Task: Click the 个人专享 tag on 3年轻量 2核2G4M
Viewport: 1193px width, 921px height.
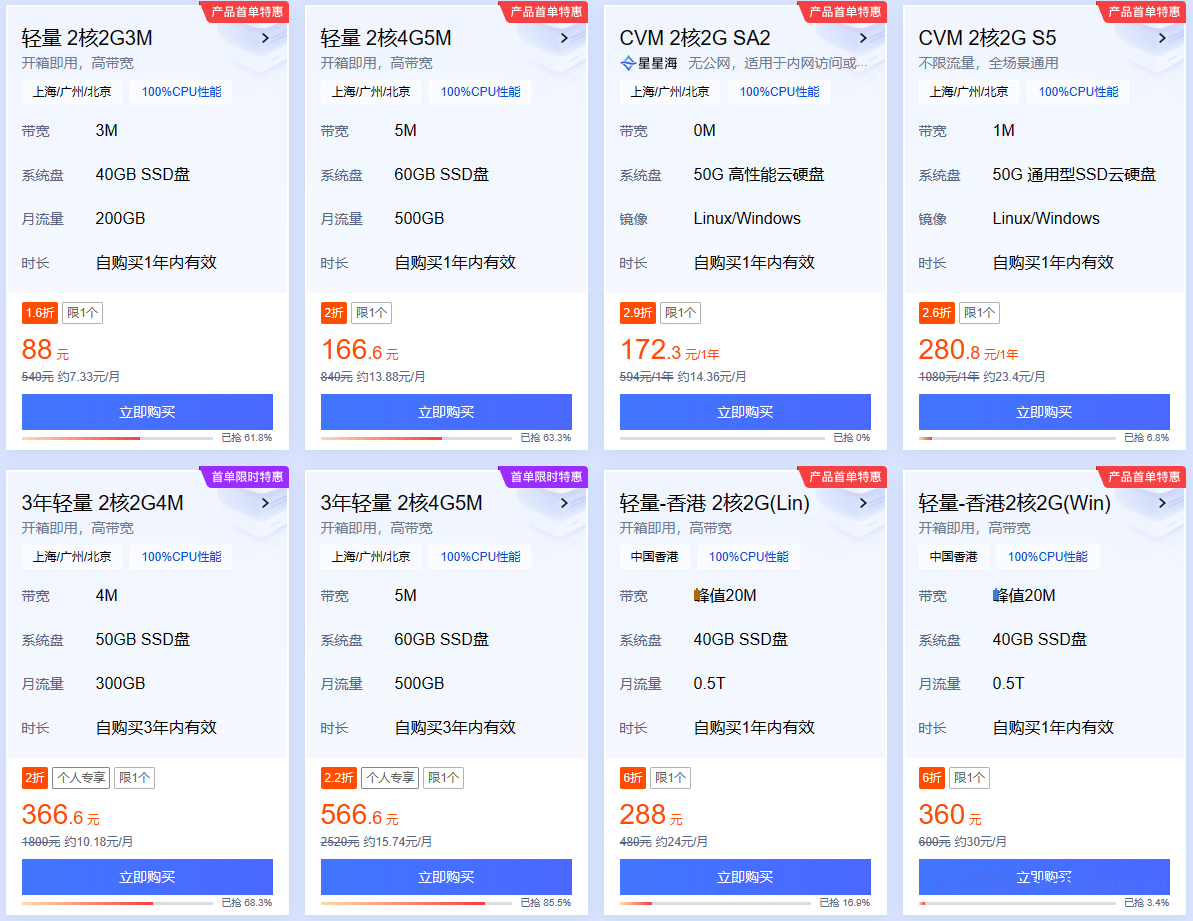Action: [81, 777]
